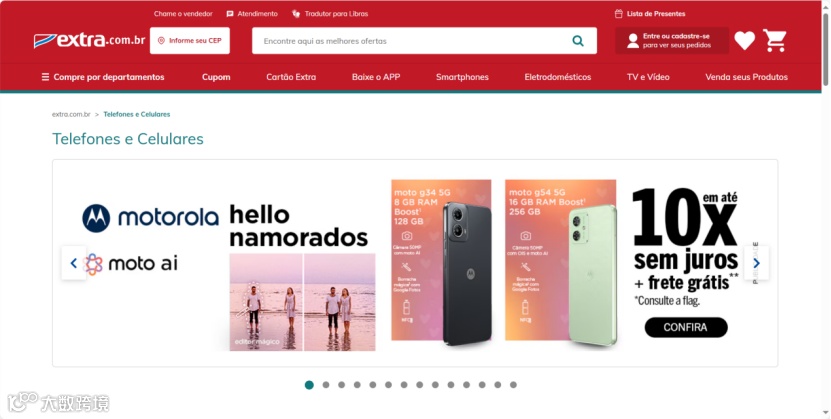Go to previous banner with left arrow
The image size is (831, 419).
[x=74, y=263]
